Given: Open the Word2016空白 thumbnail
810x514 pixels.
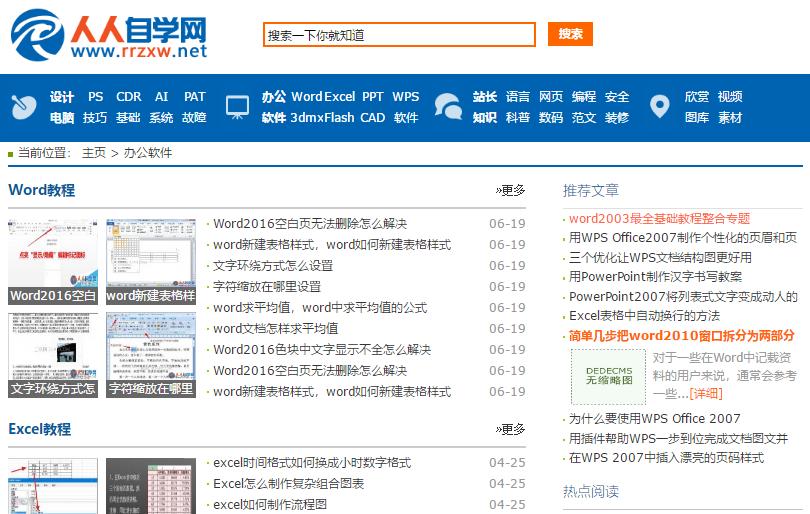Looking at the screenshot, I should click(x=53, y=262).
